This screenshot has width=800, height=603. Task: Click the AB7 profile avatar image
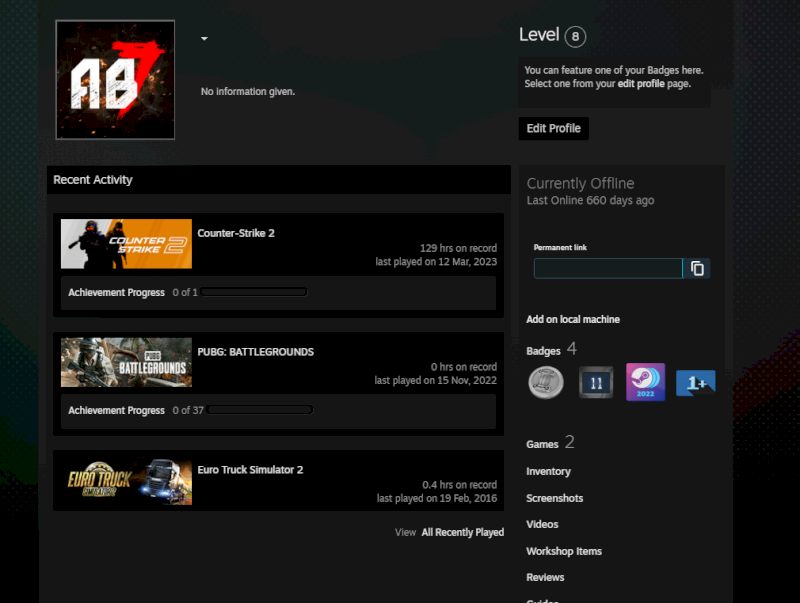pyautogui.click(x=115, y=80)
